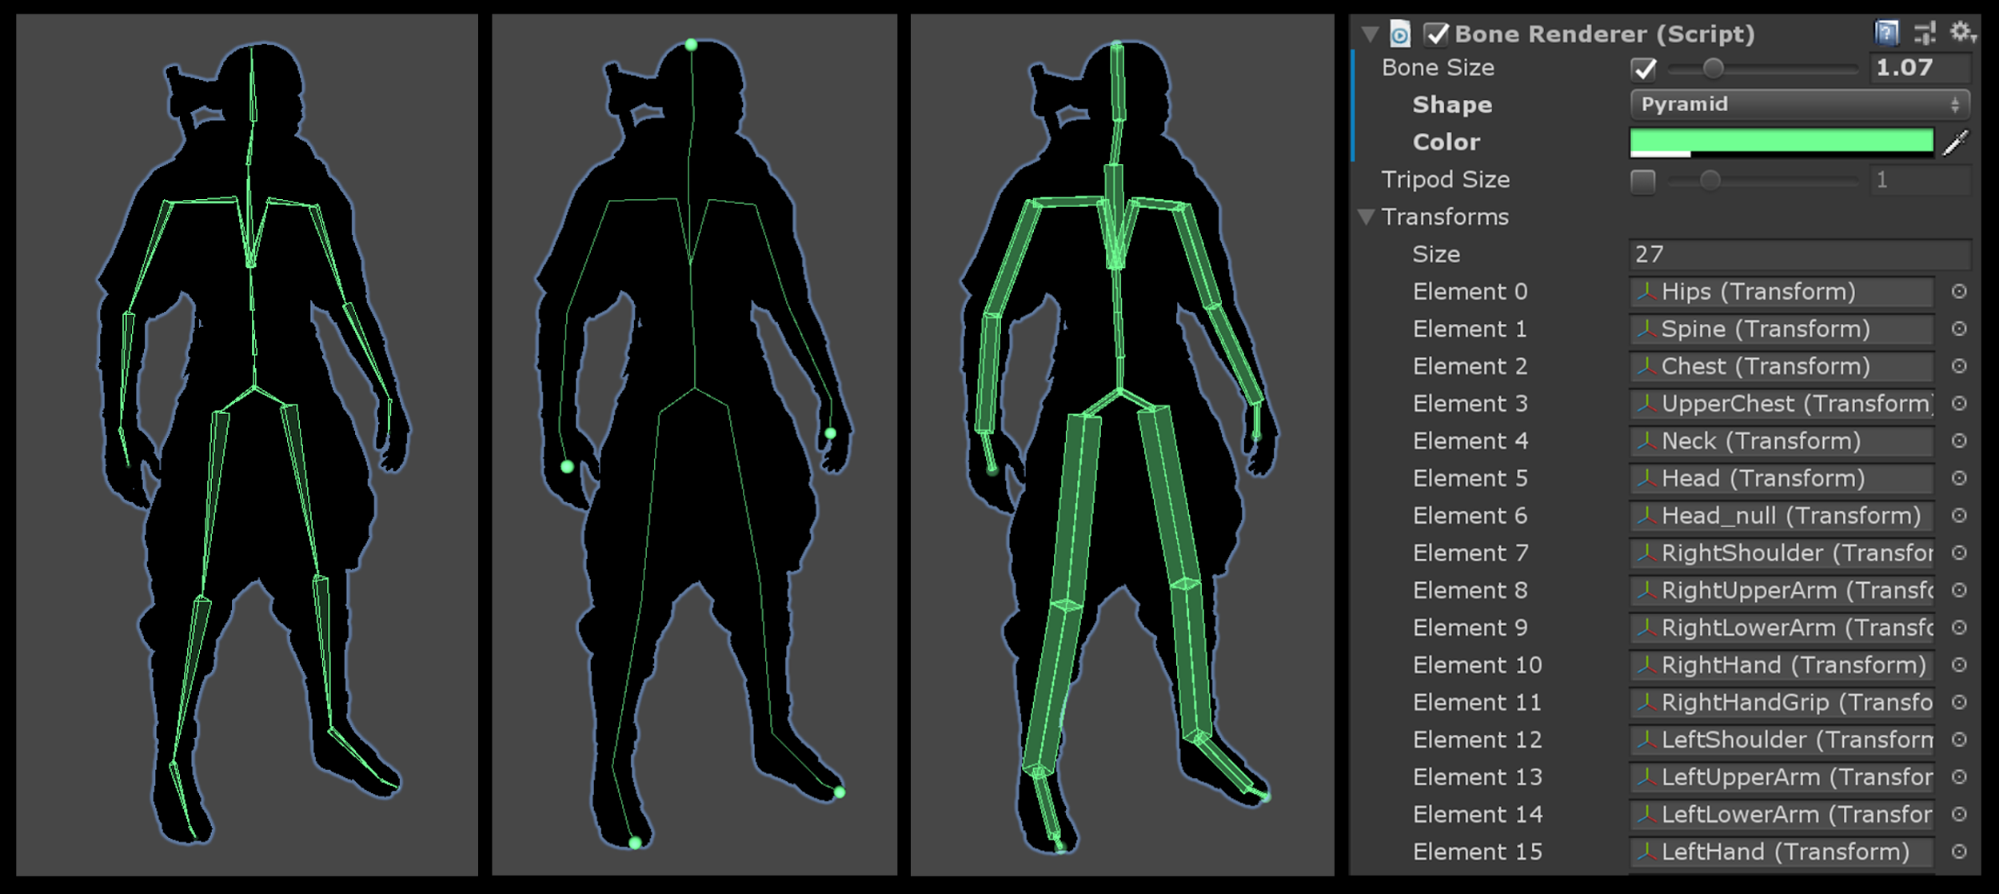
Task: Open the green Color swatch picker
Action: tap(1781, 142)
